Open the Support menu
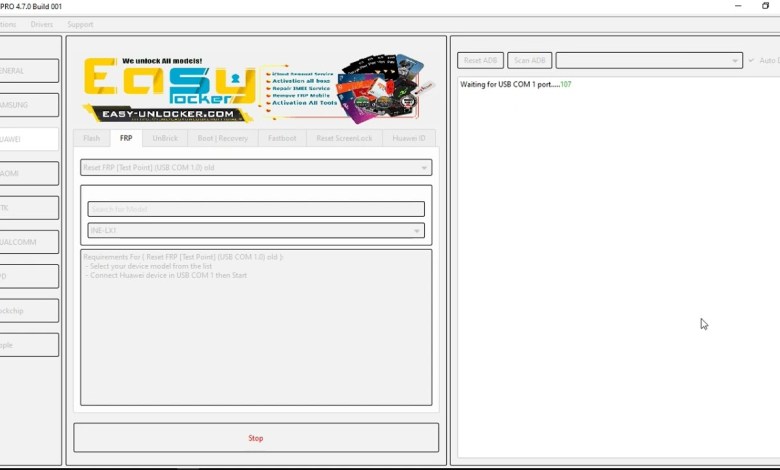This screenshot has height=470, width=780. click(x=80, y=24)
